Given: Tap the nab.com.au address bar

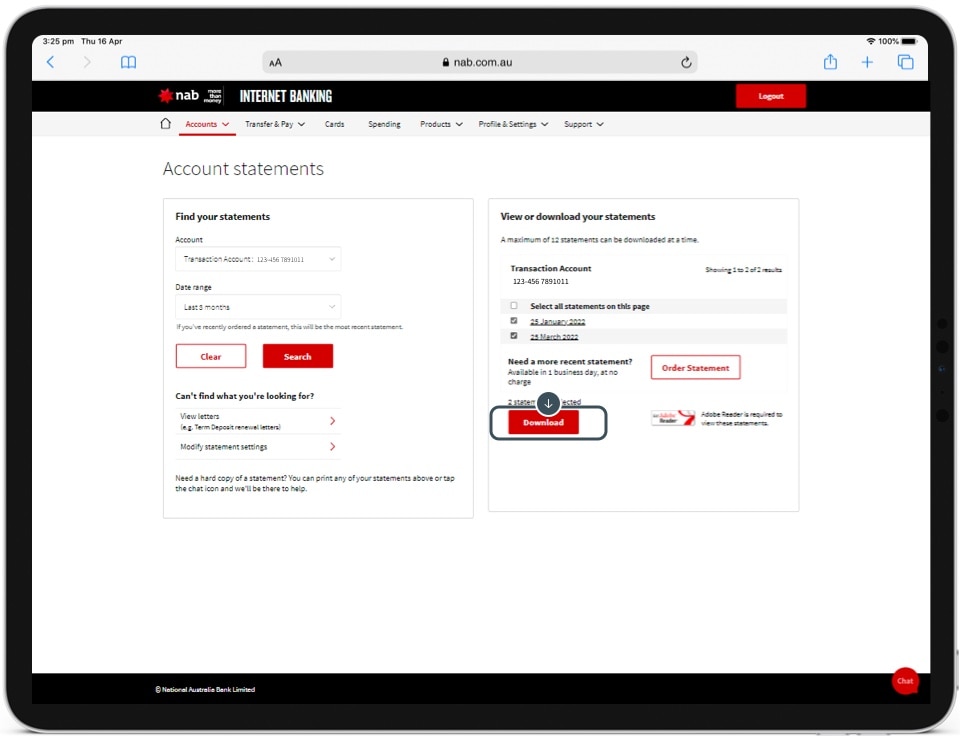Looking at the screenshot, I should pos(480,62).
